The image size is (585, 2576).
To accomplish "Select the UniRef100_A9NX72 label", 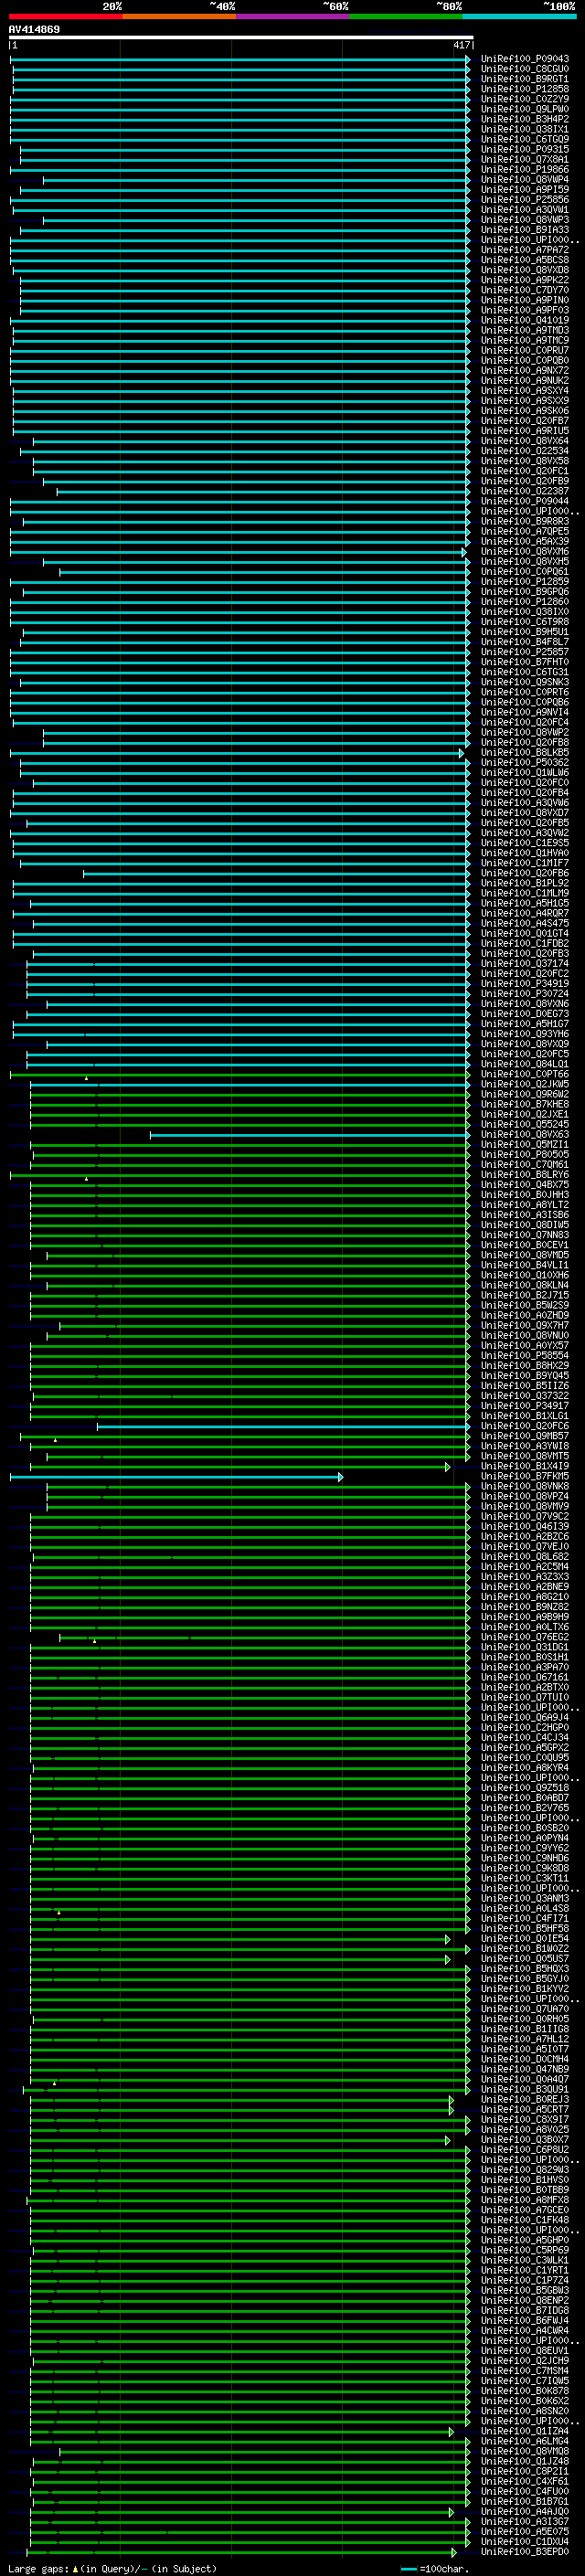I will [x=525, y=371].
